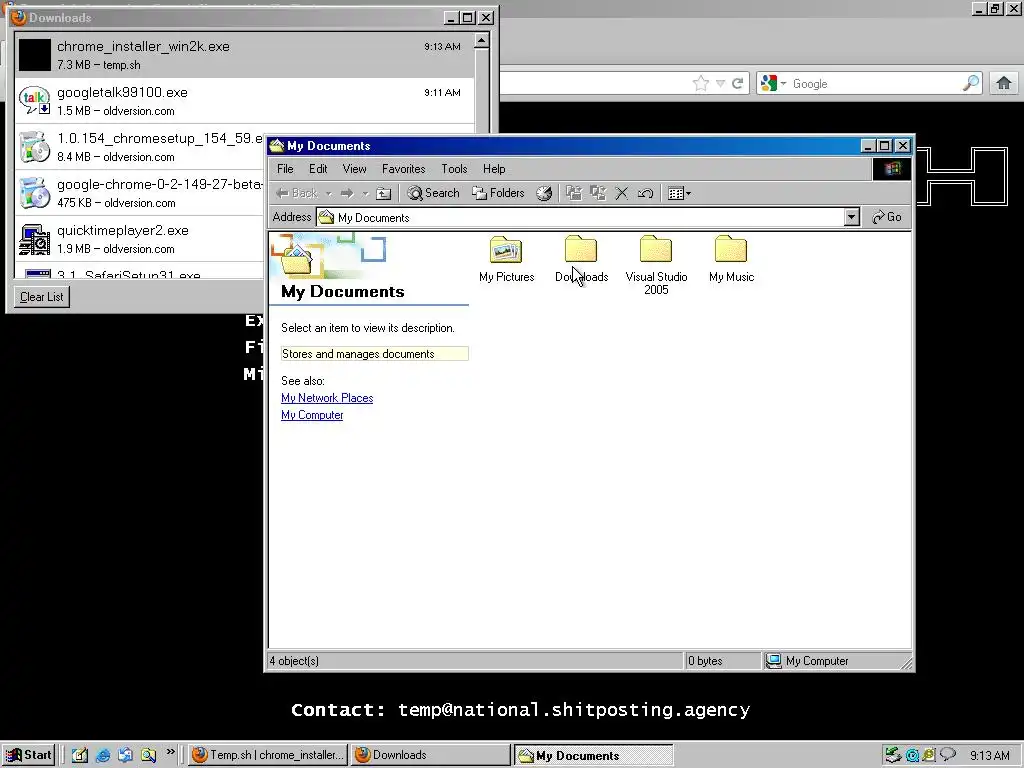
Task: Switch to Temp.sh Firefox taskbar button
Action: coord(268,755)
